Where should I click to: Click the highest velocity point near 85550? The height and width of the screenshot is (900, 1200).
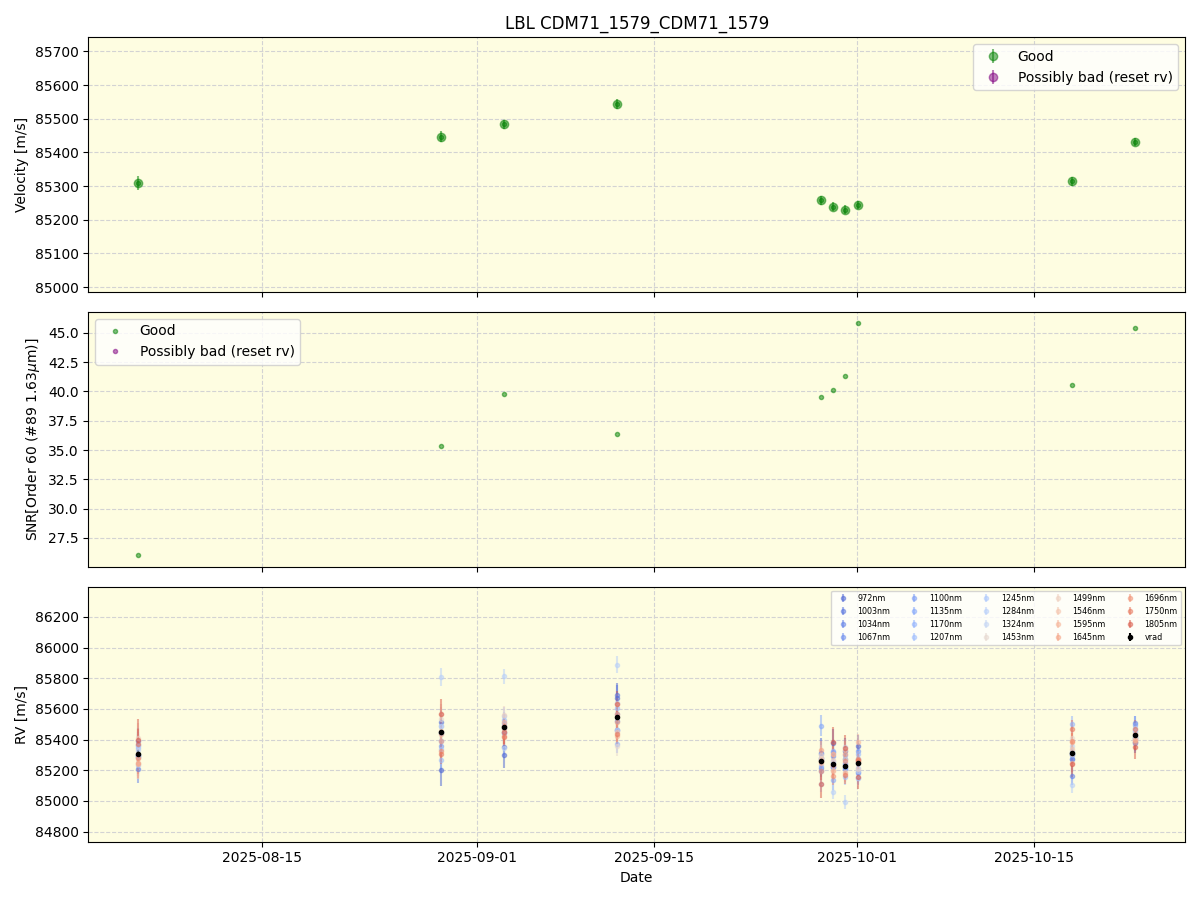click(617, 104)
